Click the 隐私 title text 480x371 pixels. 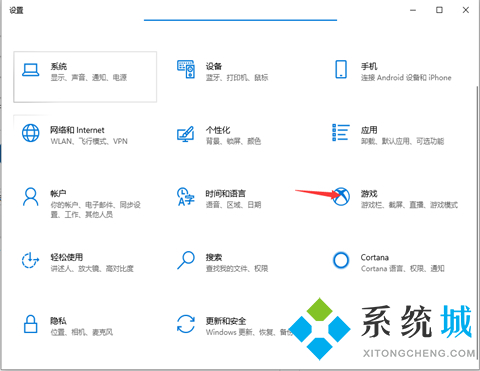(x=58, y=321)
